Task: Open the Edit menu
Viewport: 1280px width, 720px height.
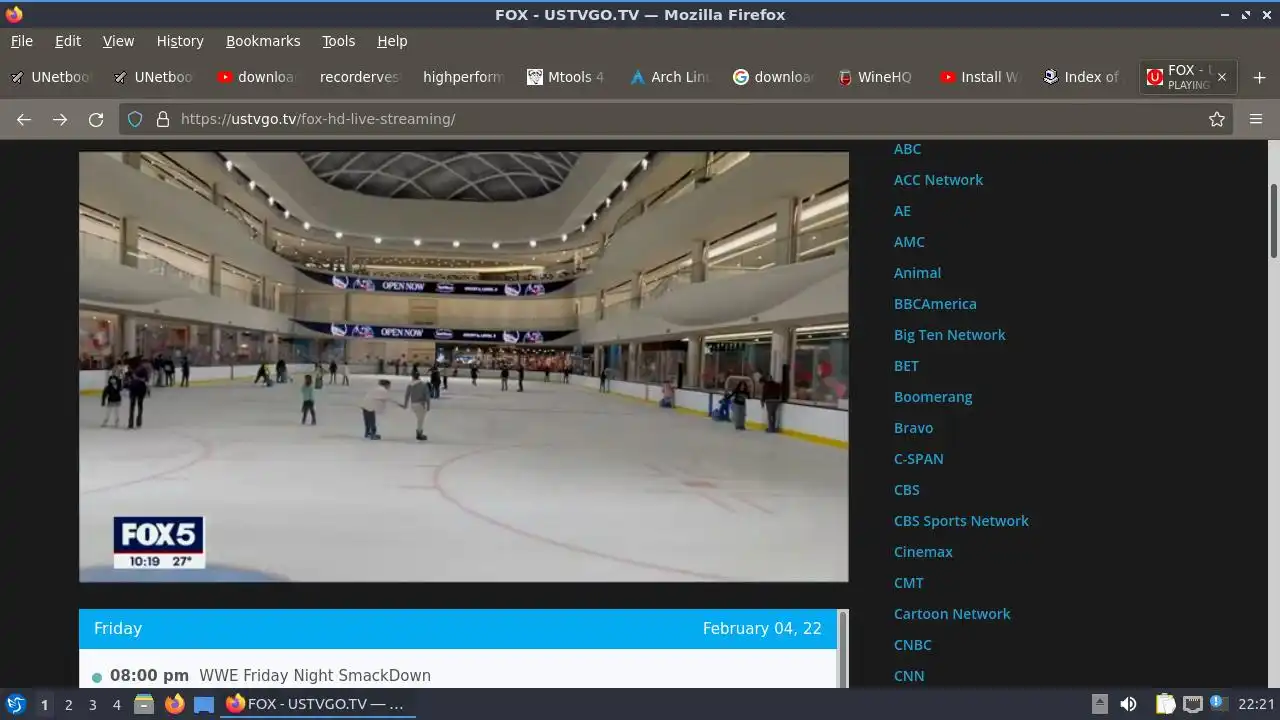Action: click(68, 41)
